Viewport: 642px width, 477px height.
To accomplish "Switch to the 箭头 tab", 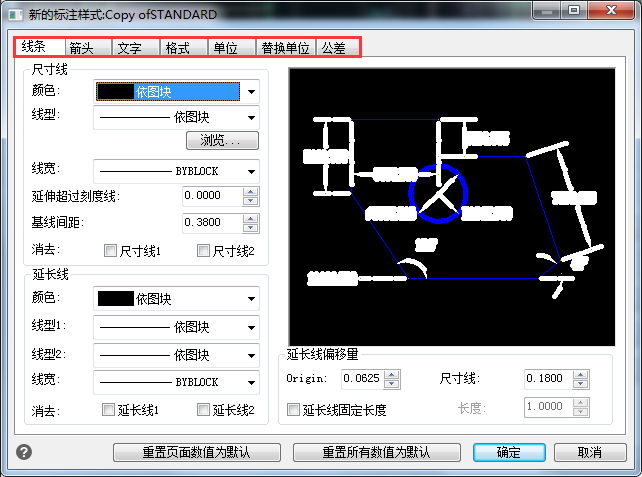I will pyautogui.click(x=88, y=48).
